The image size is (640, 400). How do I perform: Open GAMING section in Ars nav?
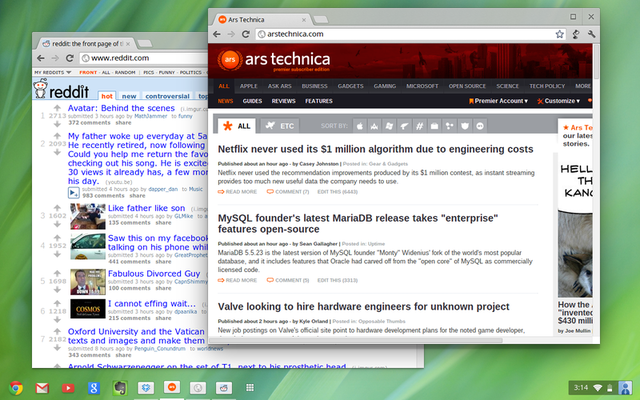click(x=384, y=86)
